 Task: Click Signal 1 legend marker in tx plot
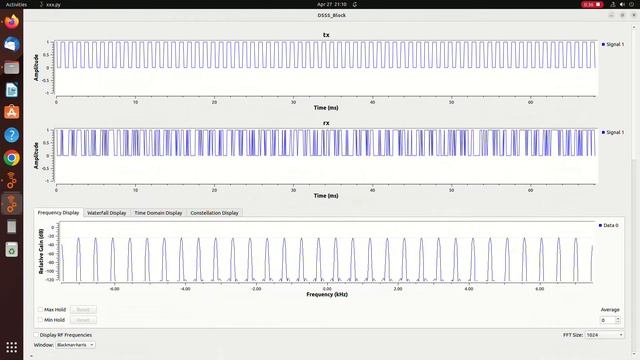[x=603, y=44]
